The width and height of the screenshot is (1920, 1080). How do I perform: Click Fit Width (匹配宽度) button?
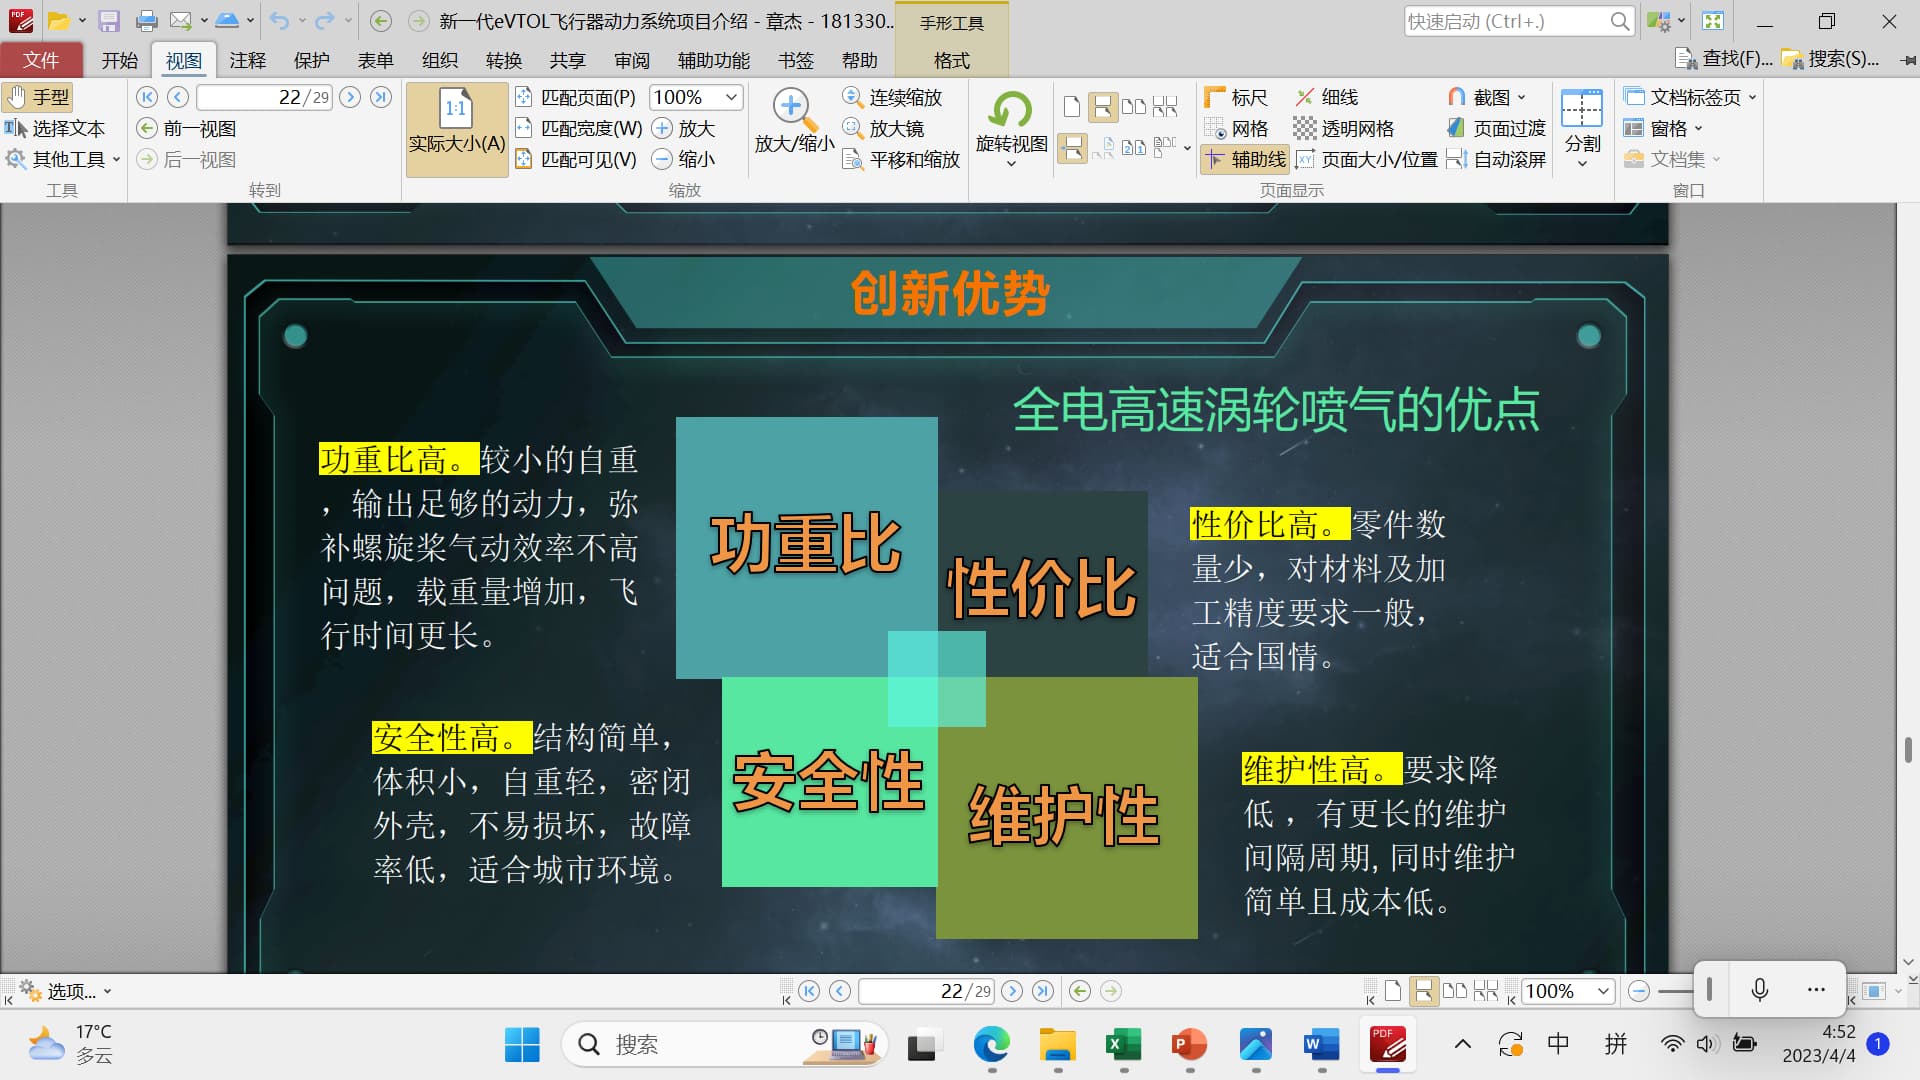[x=579, y=128]
